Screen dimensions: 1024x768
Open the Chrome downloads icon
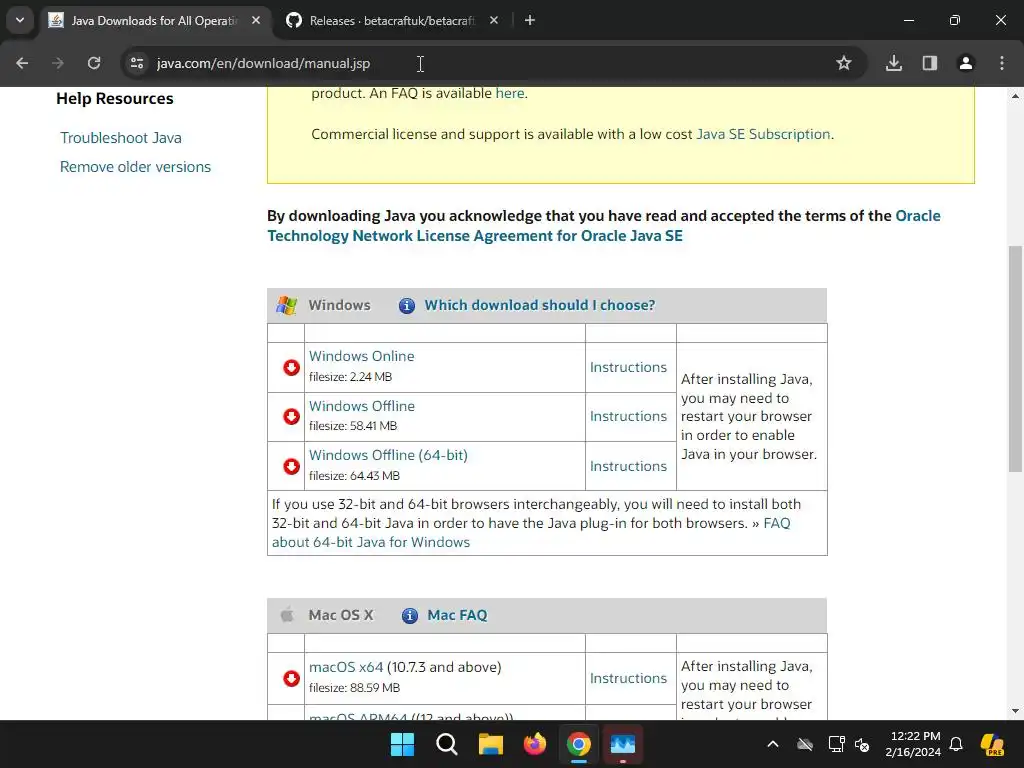894,63
